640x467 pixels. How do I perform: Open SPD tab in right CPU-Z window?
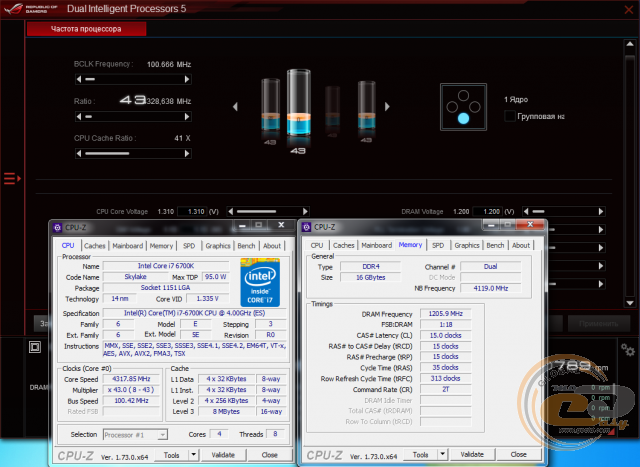click(x=438, y=245)
